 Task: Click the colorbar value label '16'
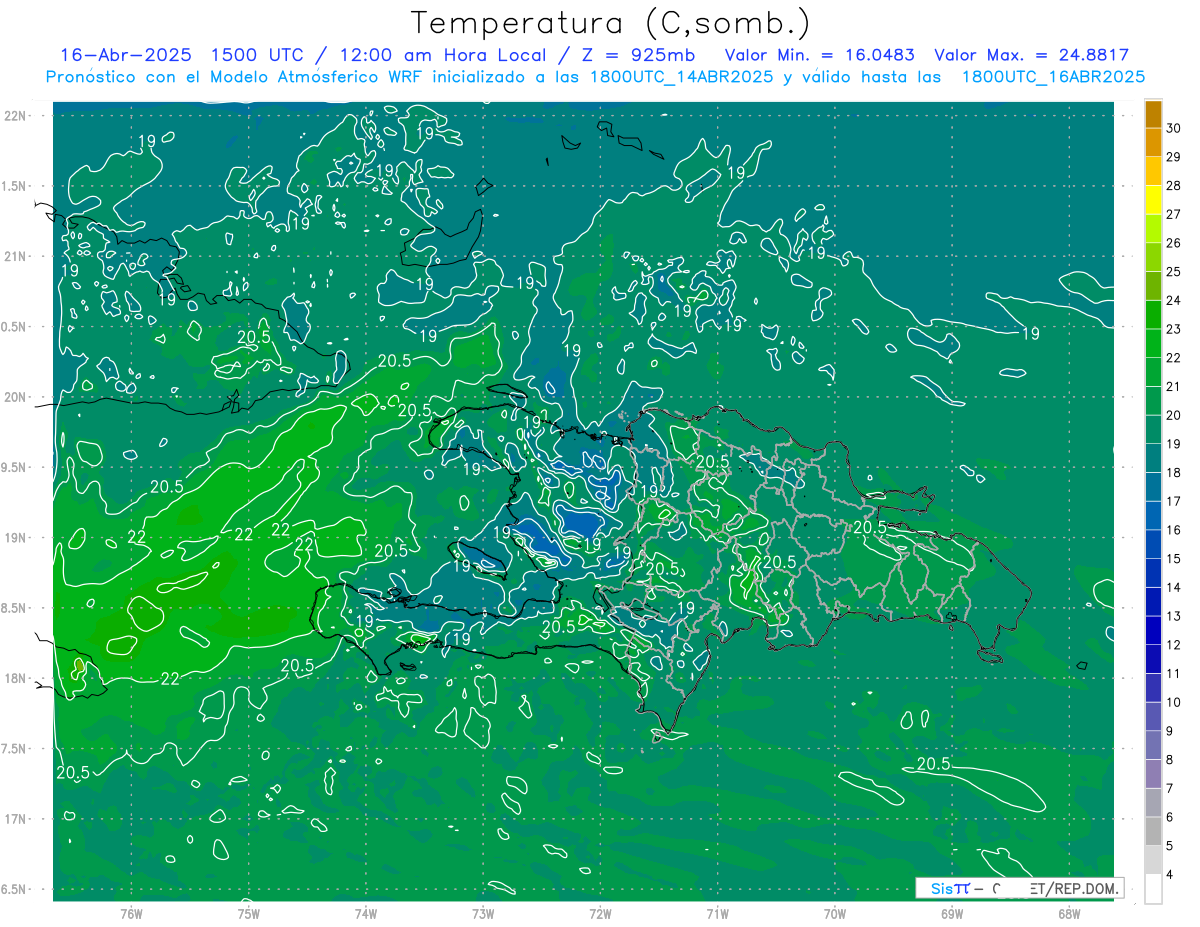pos(1174,530)
